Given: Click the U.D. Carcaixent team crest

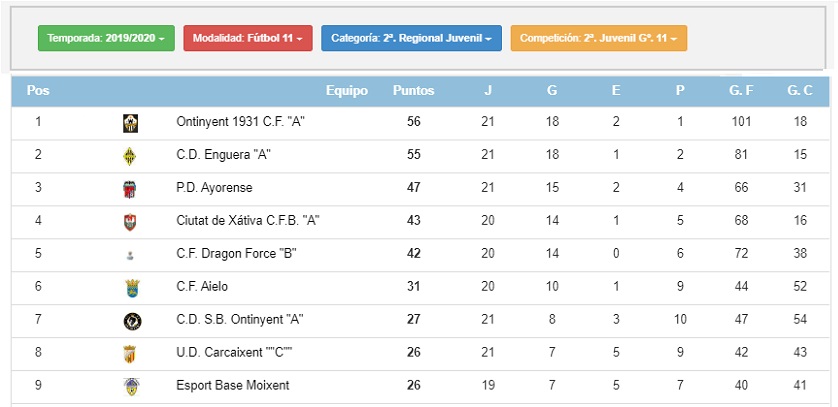Looking at the screenshot, I should (130, 354).
